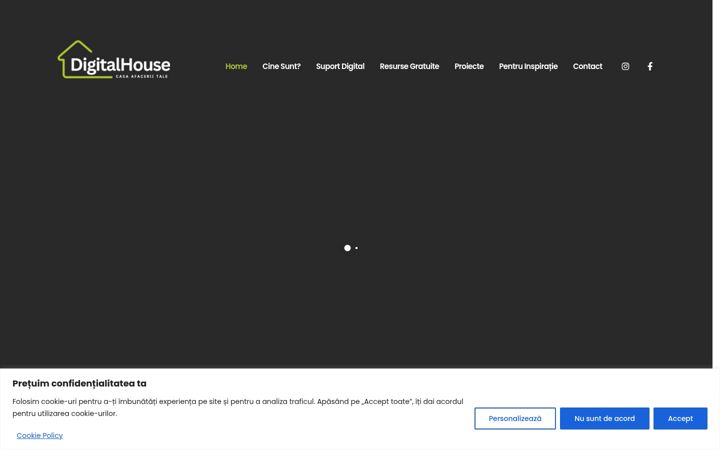Screen dimensions: 720x450
Task: Go to the Home menu item
Action: click(236, 66)
